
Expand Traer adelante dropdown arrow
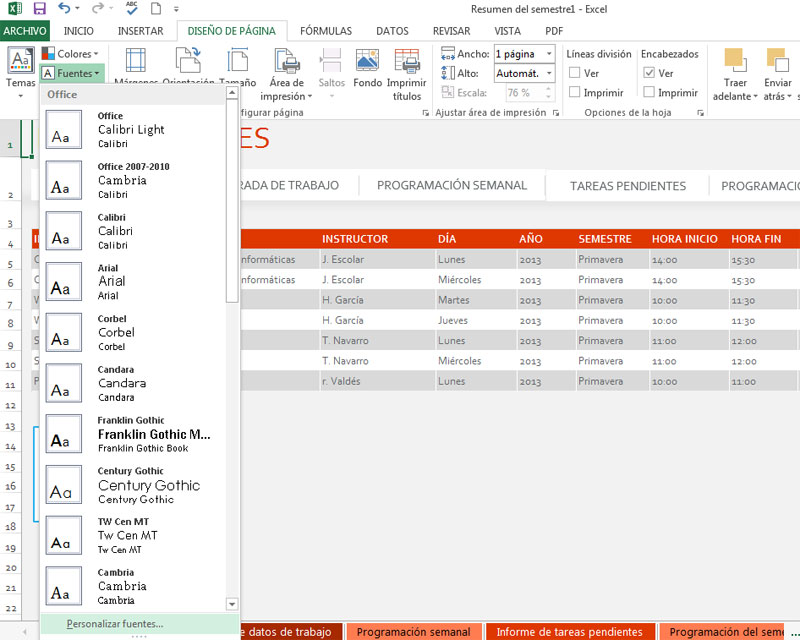click(x=755, y=96)
